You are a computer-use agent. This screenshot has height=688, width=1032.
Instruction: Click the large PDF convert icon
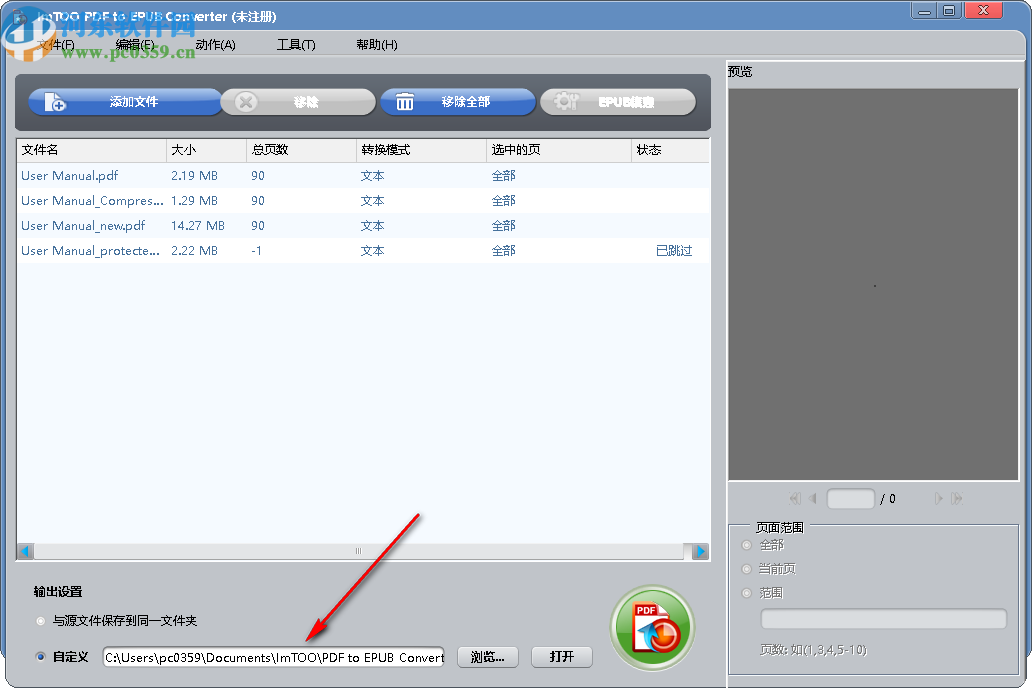pyautogui.click(x=652, y=629)
